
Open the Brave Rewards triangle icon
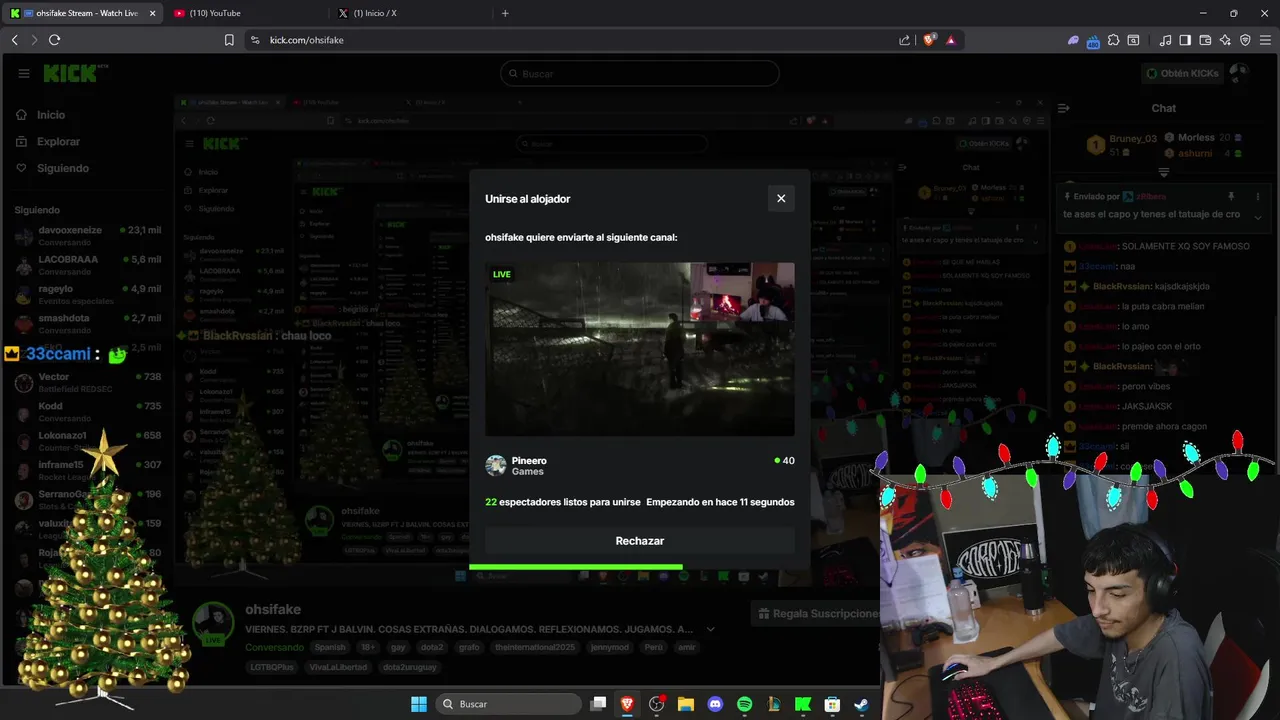950,40
